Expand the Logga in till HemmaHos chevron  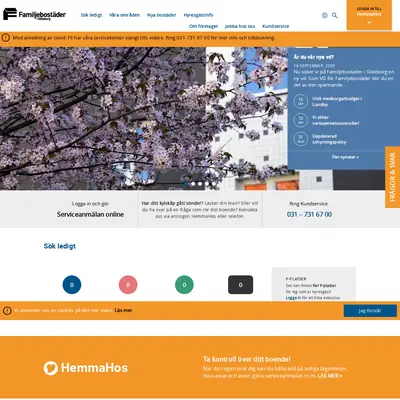point(369,22)
